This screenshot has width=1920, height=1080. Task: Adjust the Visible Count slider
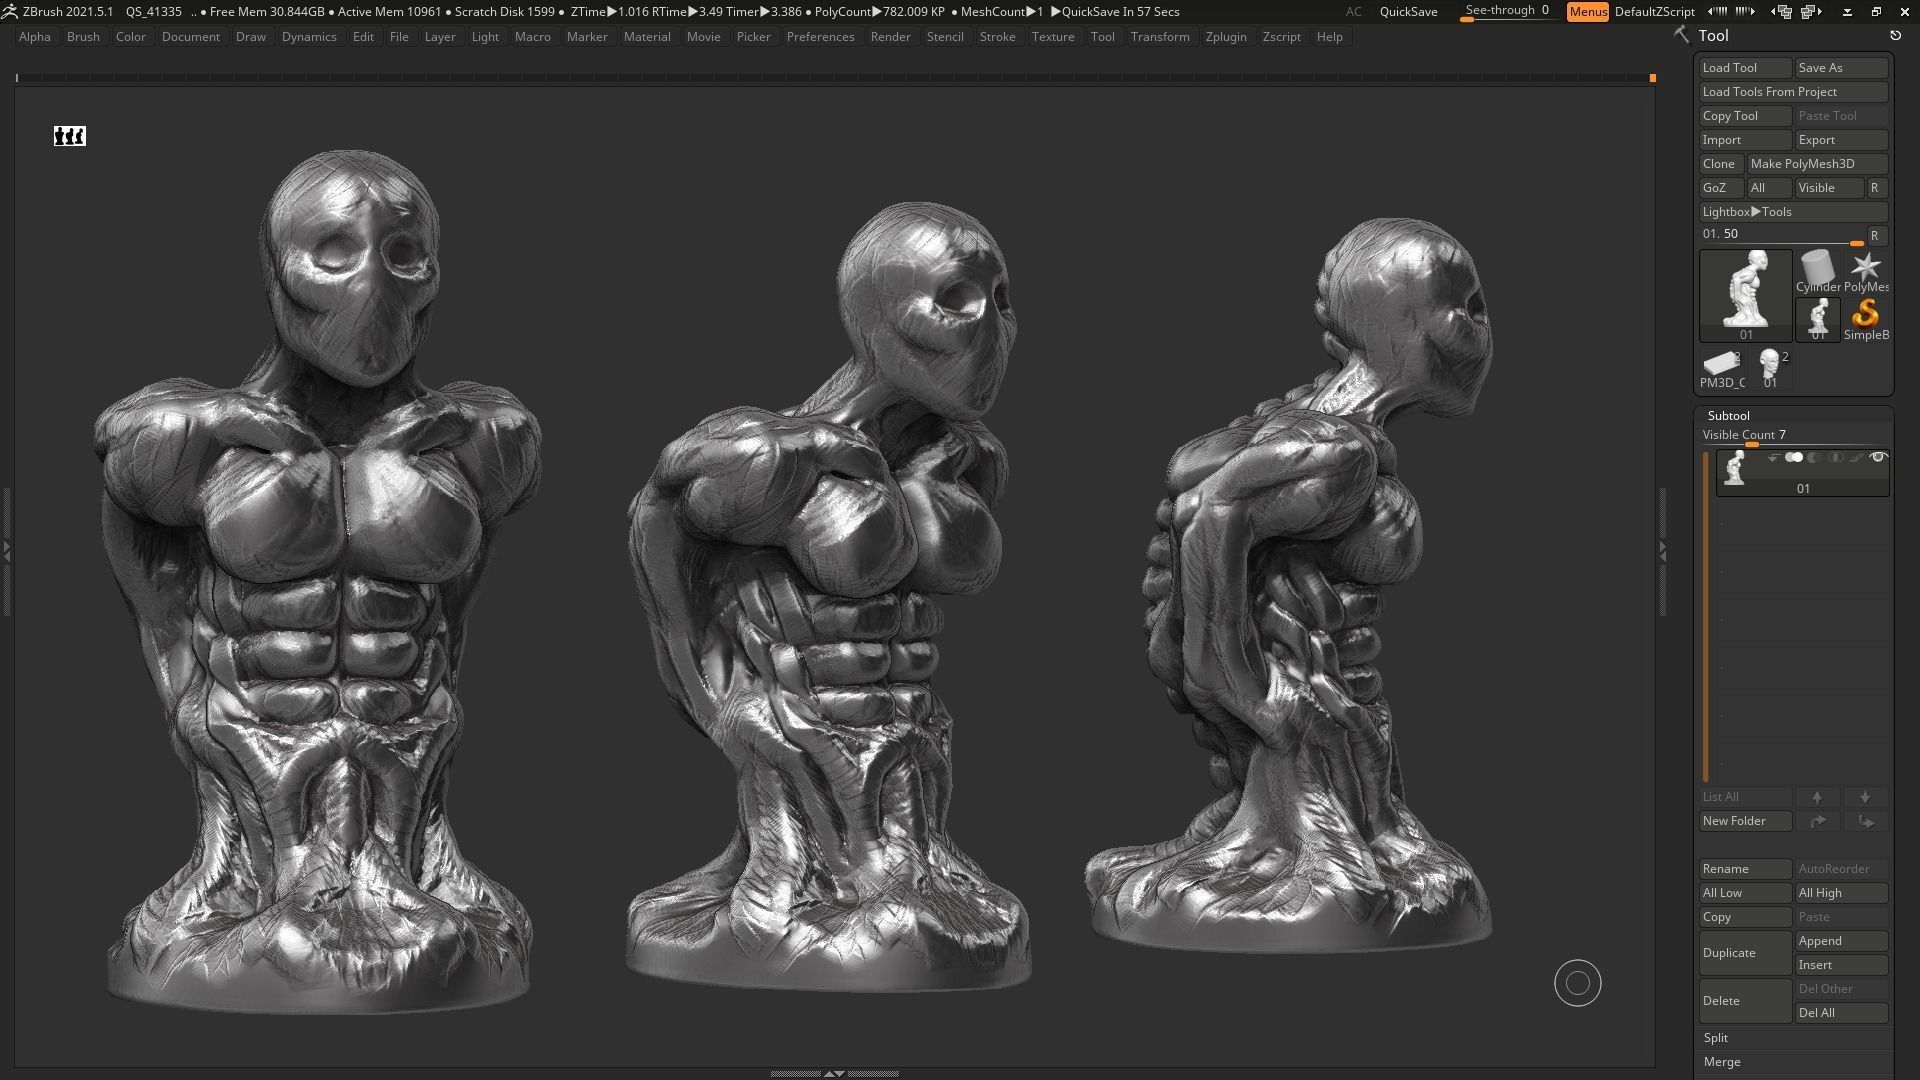tap(1793, 436)
